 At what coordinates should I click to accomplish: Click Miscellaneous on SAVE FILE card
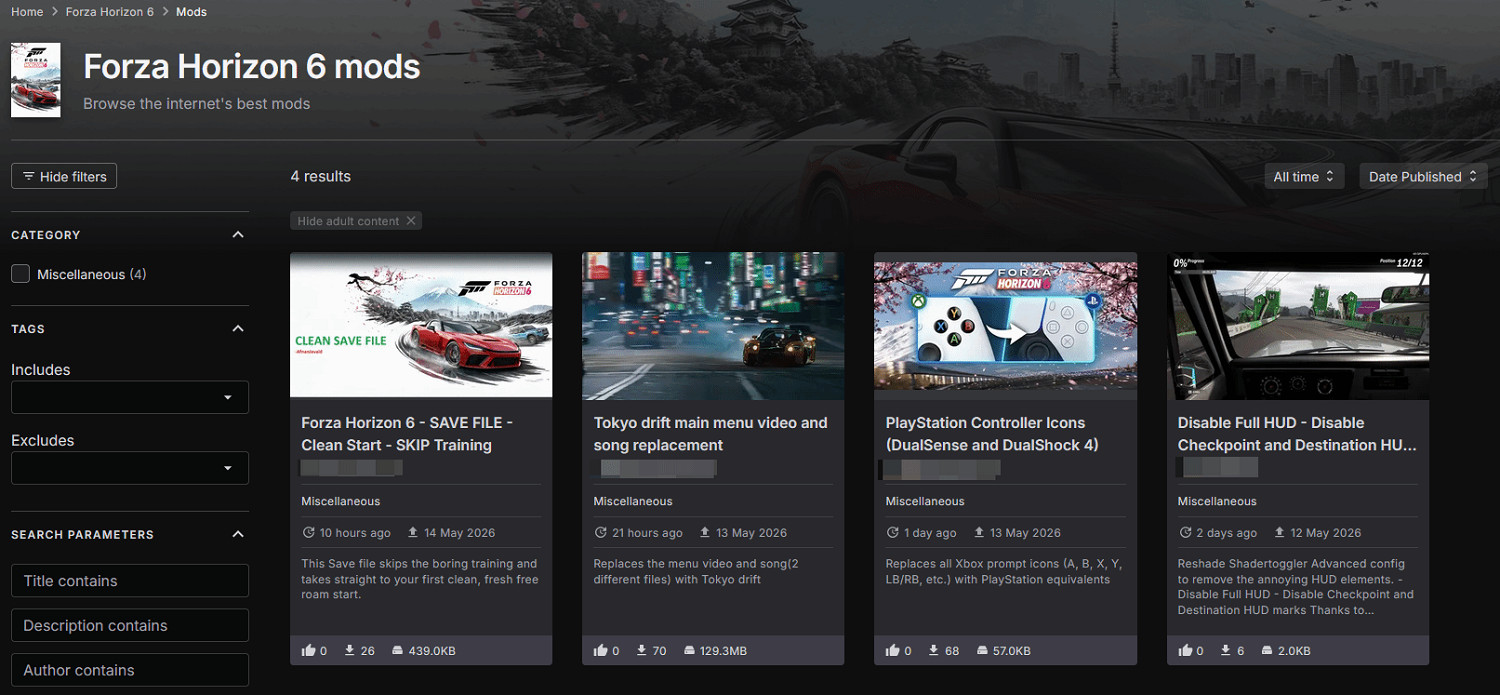click(x=341, y=501)
